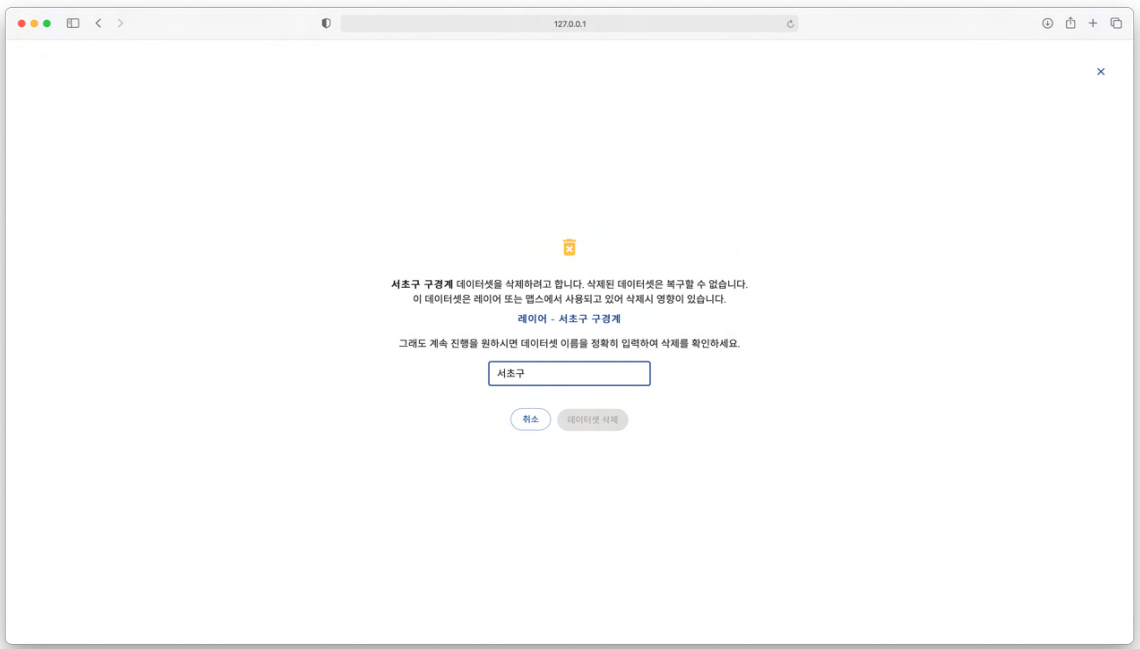The height and width of the screenshot is (649, 1140).
Task: Go back to the previous page
Action: [x=98, y=23]
